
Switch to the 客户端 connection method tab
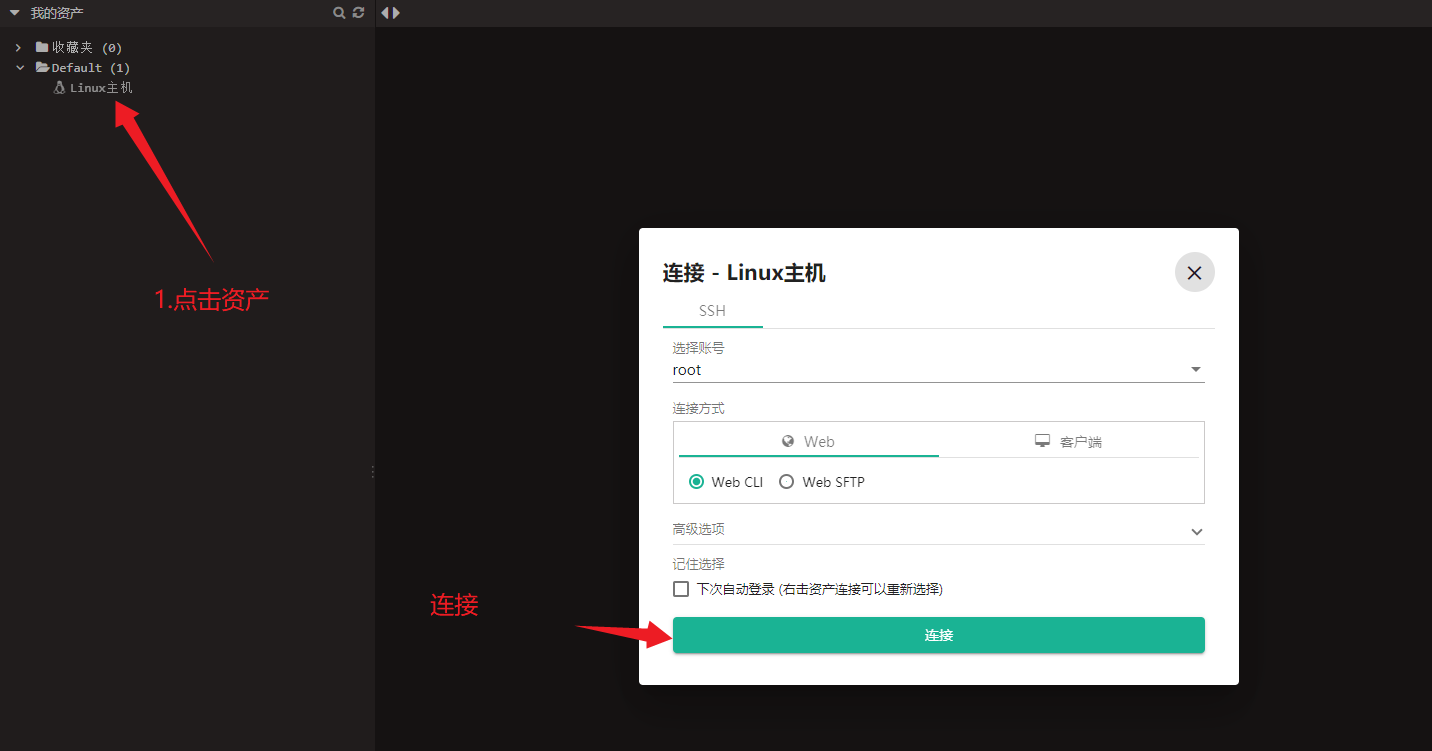[1069, 441]
